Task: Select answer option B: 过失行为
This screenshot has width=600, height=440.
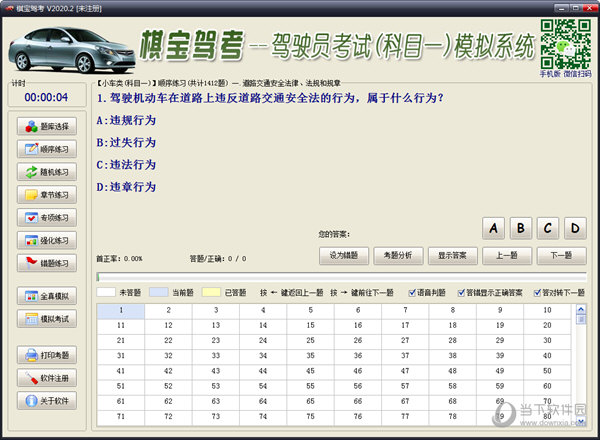Action: [x=126, y=142]
